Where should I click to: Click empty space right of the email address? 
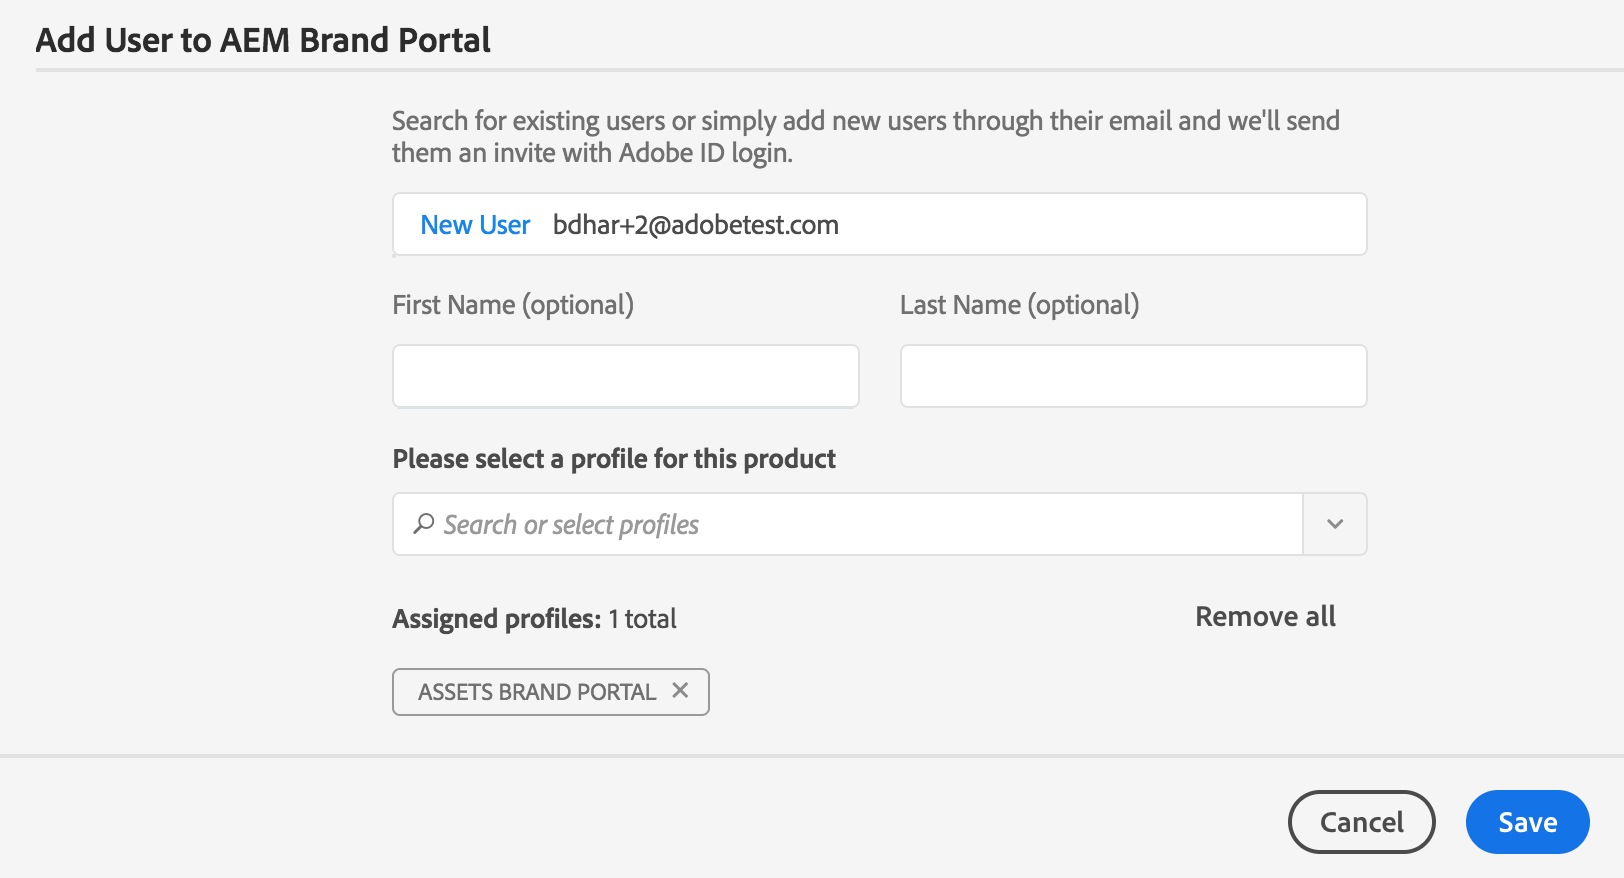(x=1100, y=225)
